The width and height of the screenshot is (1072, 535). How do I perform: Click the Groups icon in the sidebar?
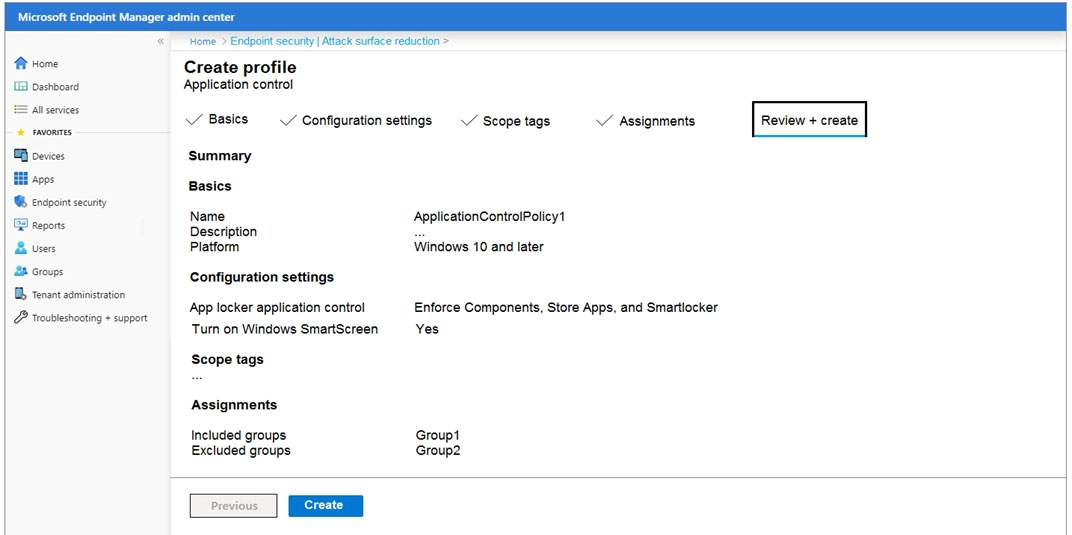pyautogui.click(x=21, y=271)
